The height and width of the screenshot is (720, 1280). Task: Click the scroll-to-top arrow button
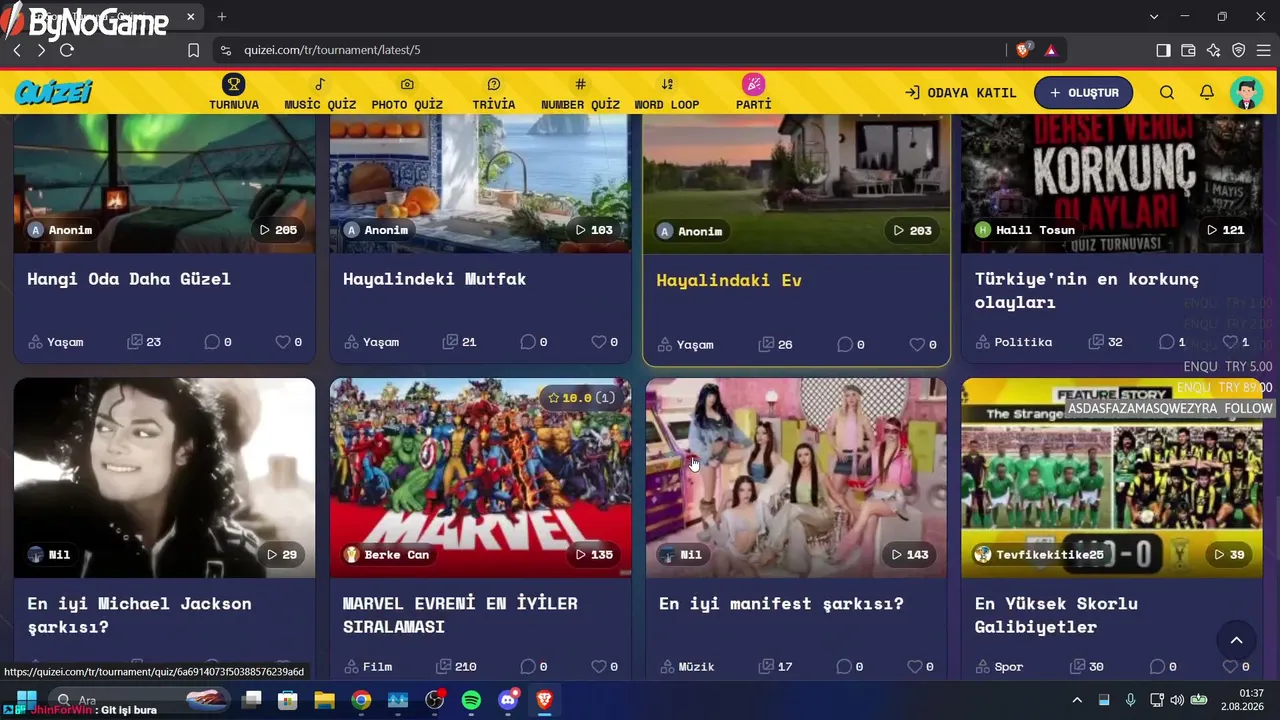pyautogui.click(x=1236, y=641)
